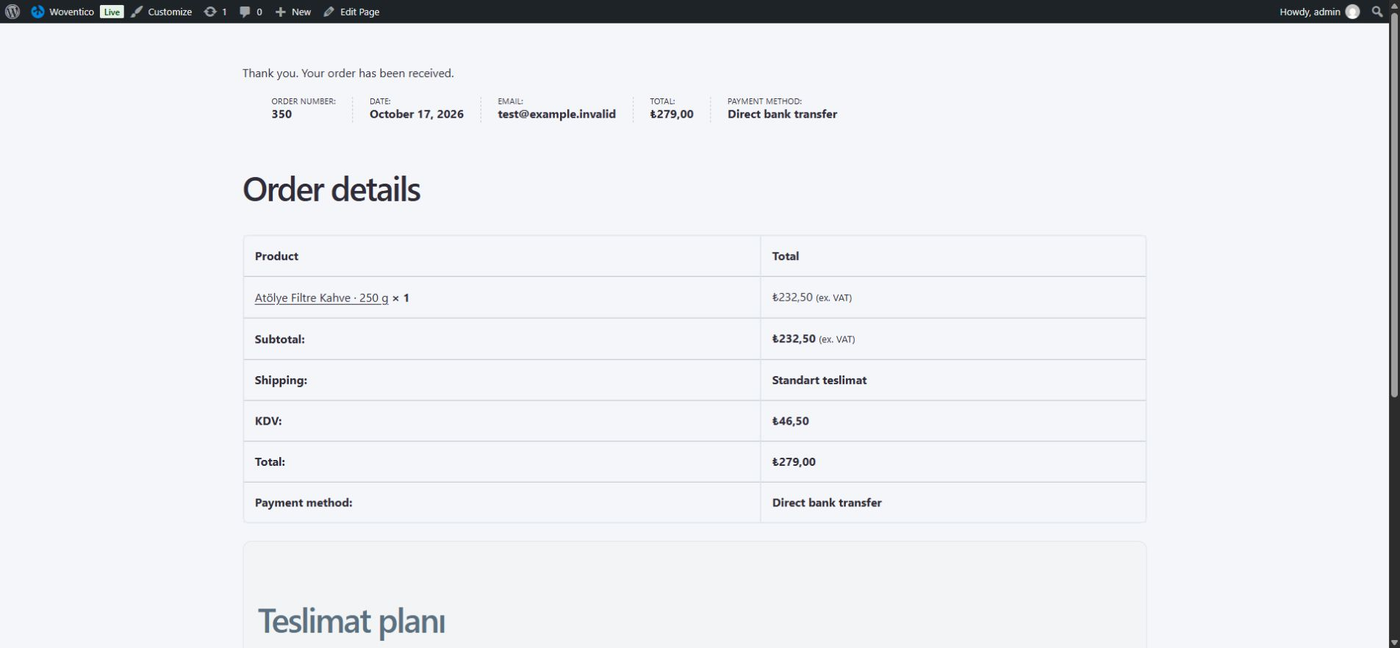Image resolution: width=1400 pixels, height=648 pixels.
Task: Click the test@example.invalid email text
Action: 557,114
